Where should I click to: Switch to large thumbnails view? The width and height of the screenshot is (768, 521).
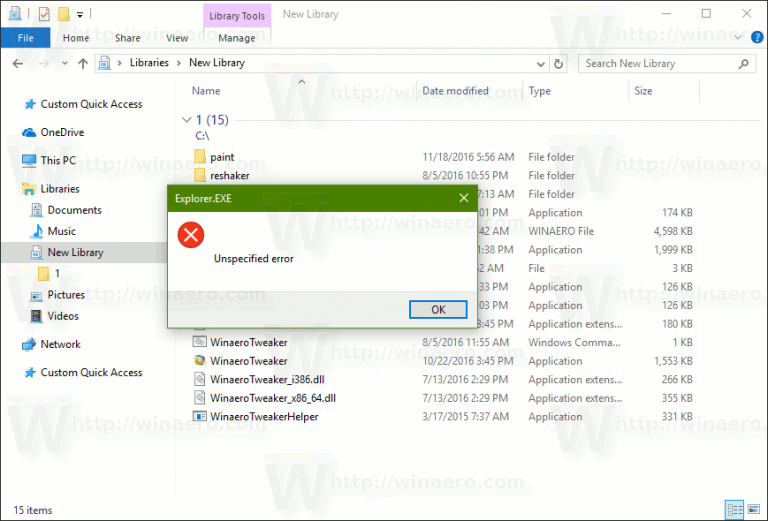pos(754,510)
